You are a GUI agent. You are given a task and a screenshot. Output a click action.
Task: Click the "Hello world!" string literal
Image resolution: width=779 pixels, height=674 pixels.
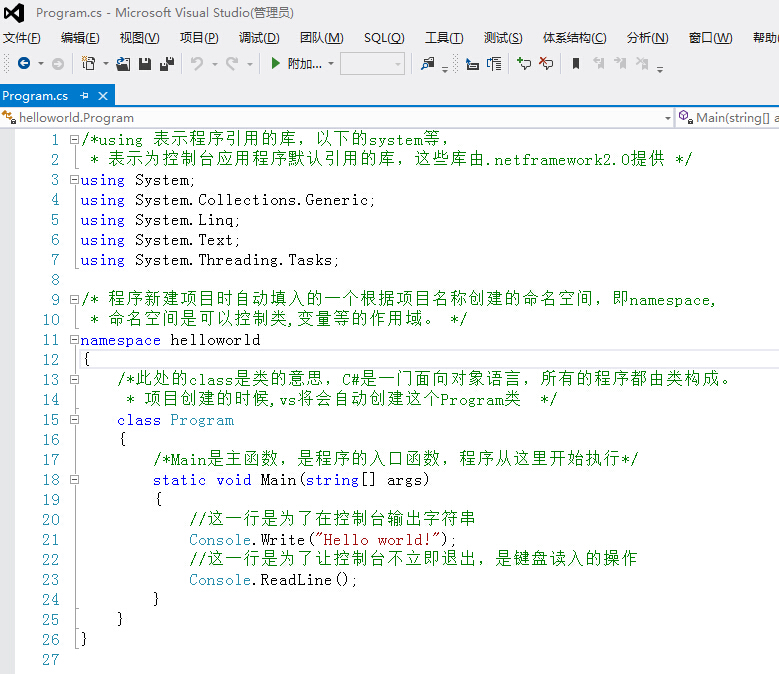click(379, 539)
